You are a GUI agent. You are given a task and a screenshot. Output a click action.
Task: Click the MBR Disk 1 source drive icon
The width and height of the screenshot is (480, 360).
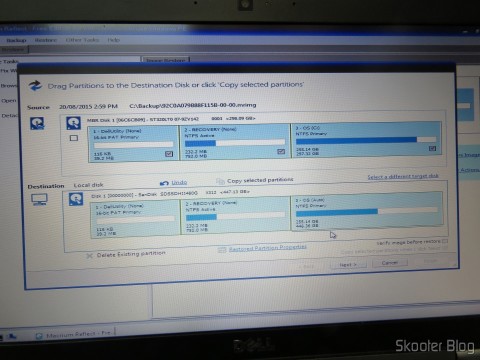(x=73, y=123)
